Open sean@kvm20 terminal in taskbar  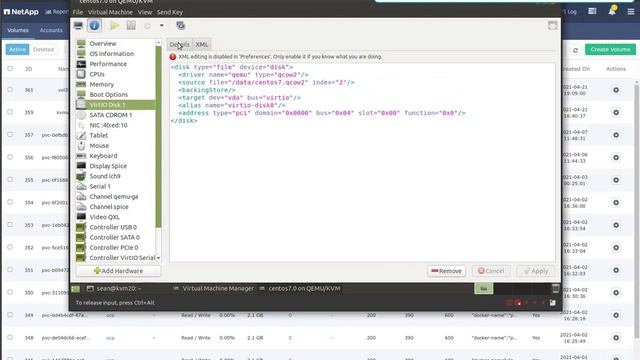click(114, 289)
